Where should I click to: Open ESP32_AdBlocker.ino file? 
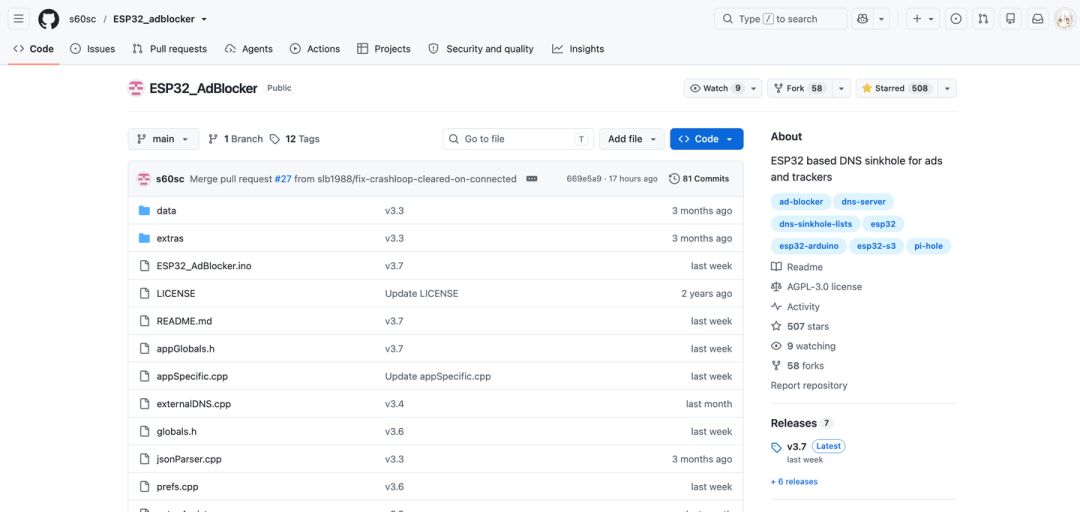(204, 266)
